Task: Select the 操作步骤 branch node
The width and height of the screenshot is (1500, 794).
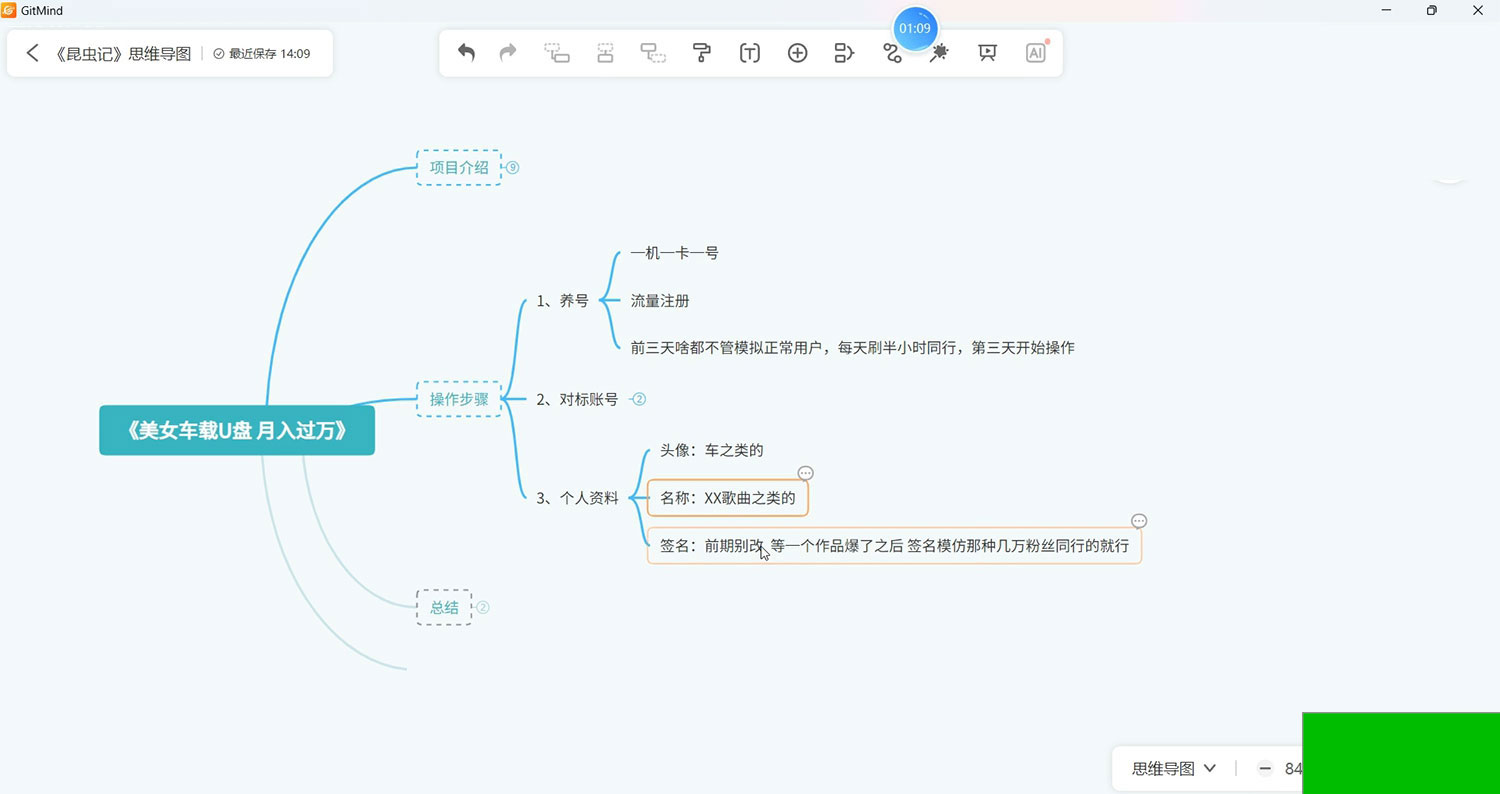Action: [x=459, y=399]
